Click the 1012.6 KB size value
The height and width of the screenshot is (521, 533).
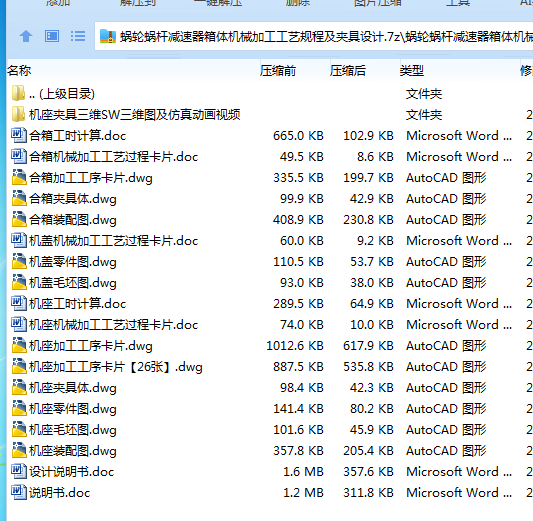pyautogui.click(x=295, y=346)
